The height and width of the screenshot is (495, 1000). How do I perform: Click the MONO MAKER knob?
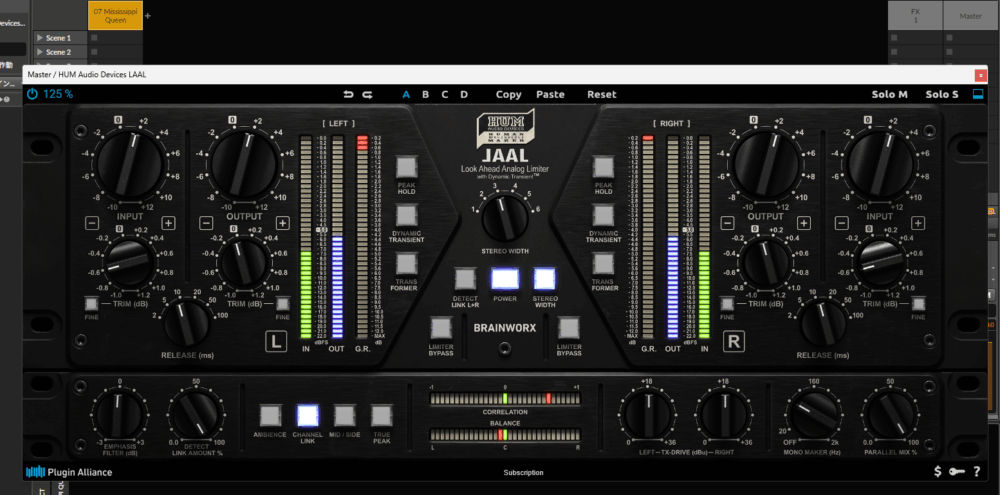[814, 415]
